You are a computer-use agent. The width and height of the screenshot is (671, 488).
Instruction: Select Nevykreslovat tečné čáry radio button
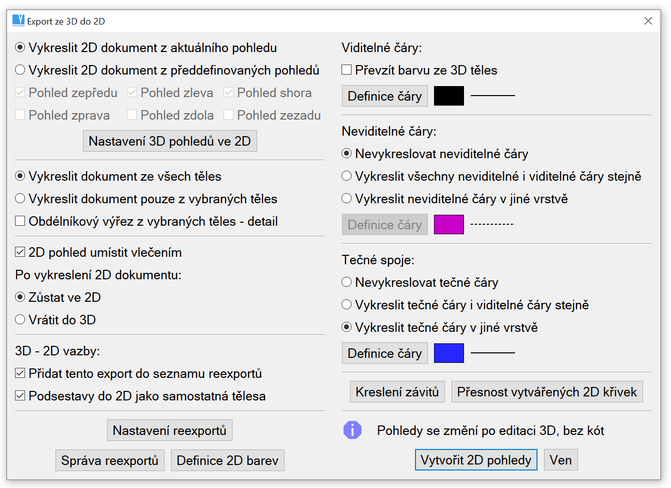(348, 283)
